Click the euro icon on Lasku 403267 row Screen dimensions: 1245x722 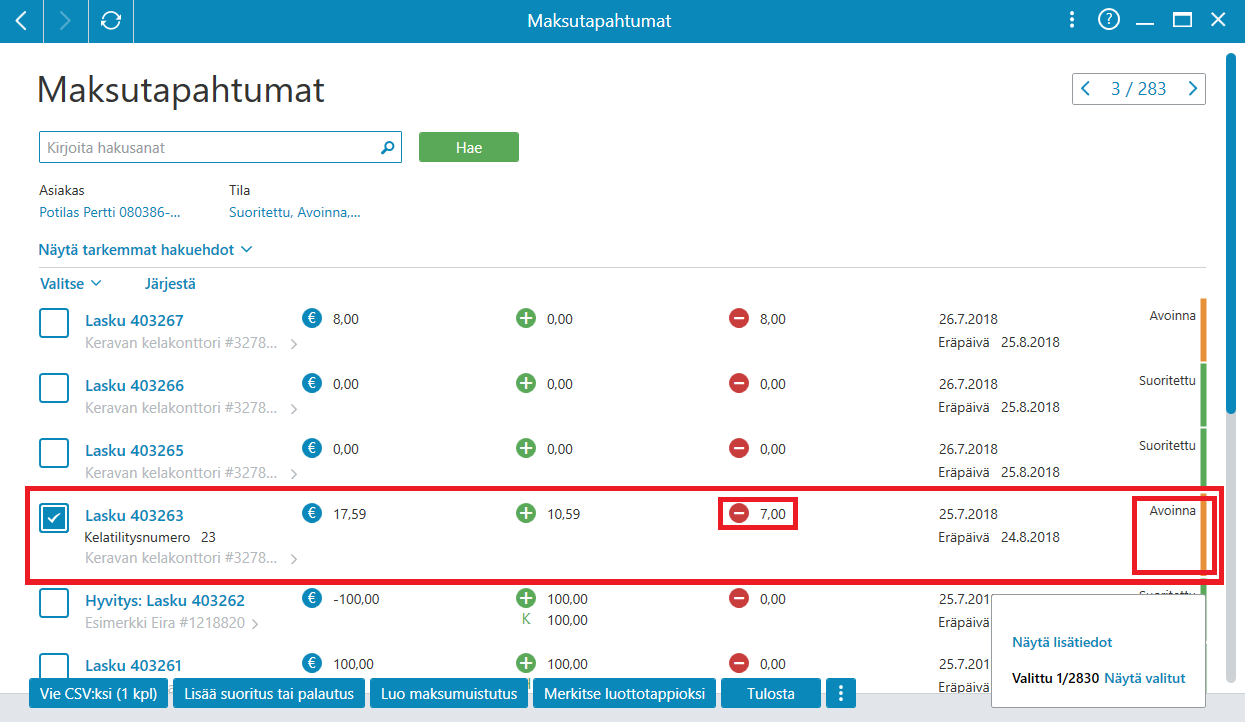pos(312,319)
